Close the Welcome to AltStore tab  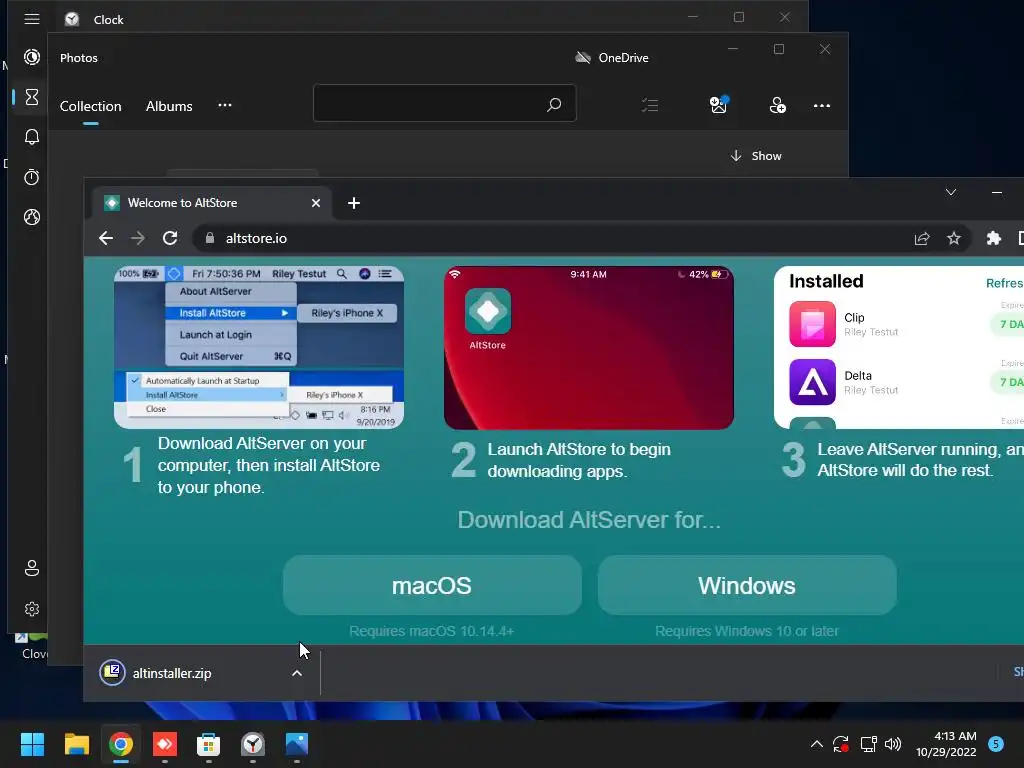(316, 203)
